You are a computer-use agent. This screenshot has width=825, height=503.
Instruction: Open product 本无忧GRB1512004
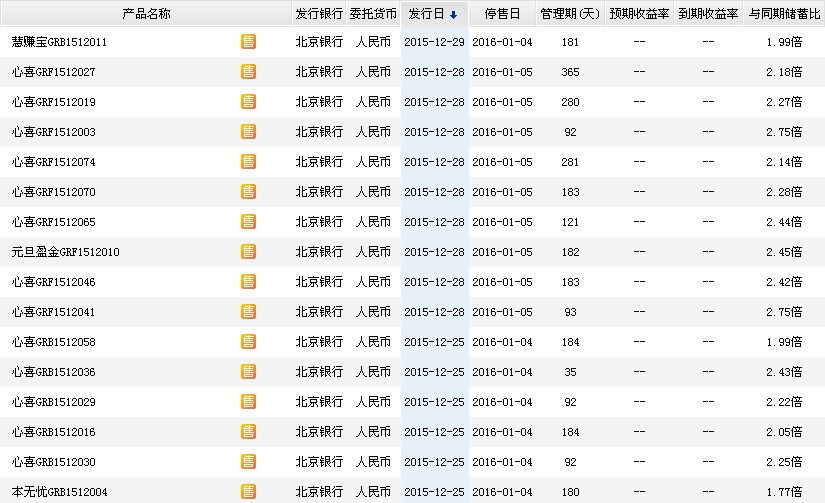[x=59, y=492]
